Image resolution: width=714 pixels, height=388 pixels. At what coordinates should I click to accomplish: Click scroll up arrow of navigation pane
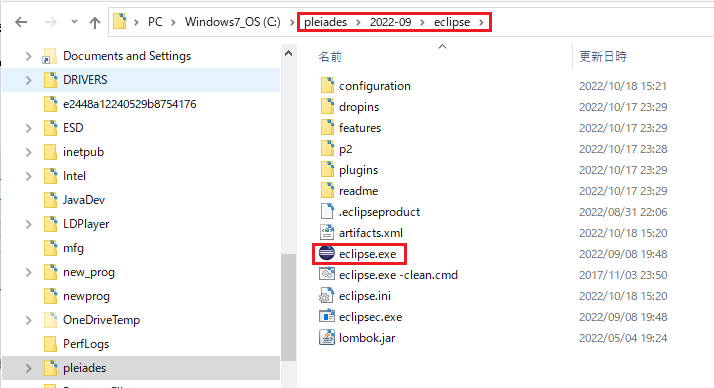pyautogui.click(x=288, y=54)
